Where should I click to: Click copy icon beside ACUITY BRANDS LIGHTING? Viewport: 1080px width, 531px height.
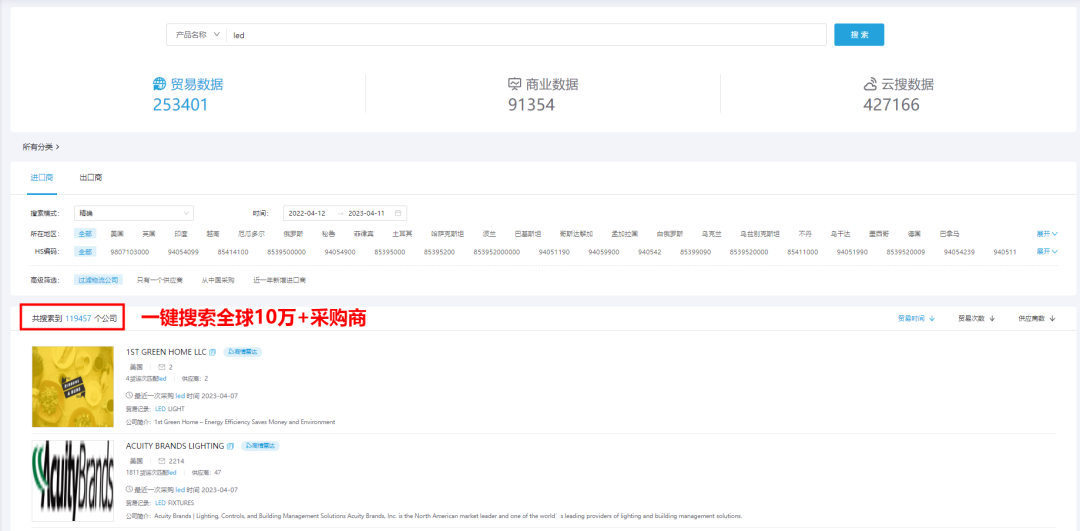click(x=231, y=446)
